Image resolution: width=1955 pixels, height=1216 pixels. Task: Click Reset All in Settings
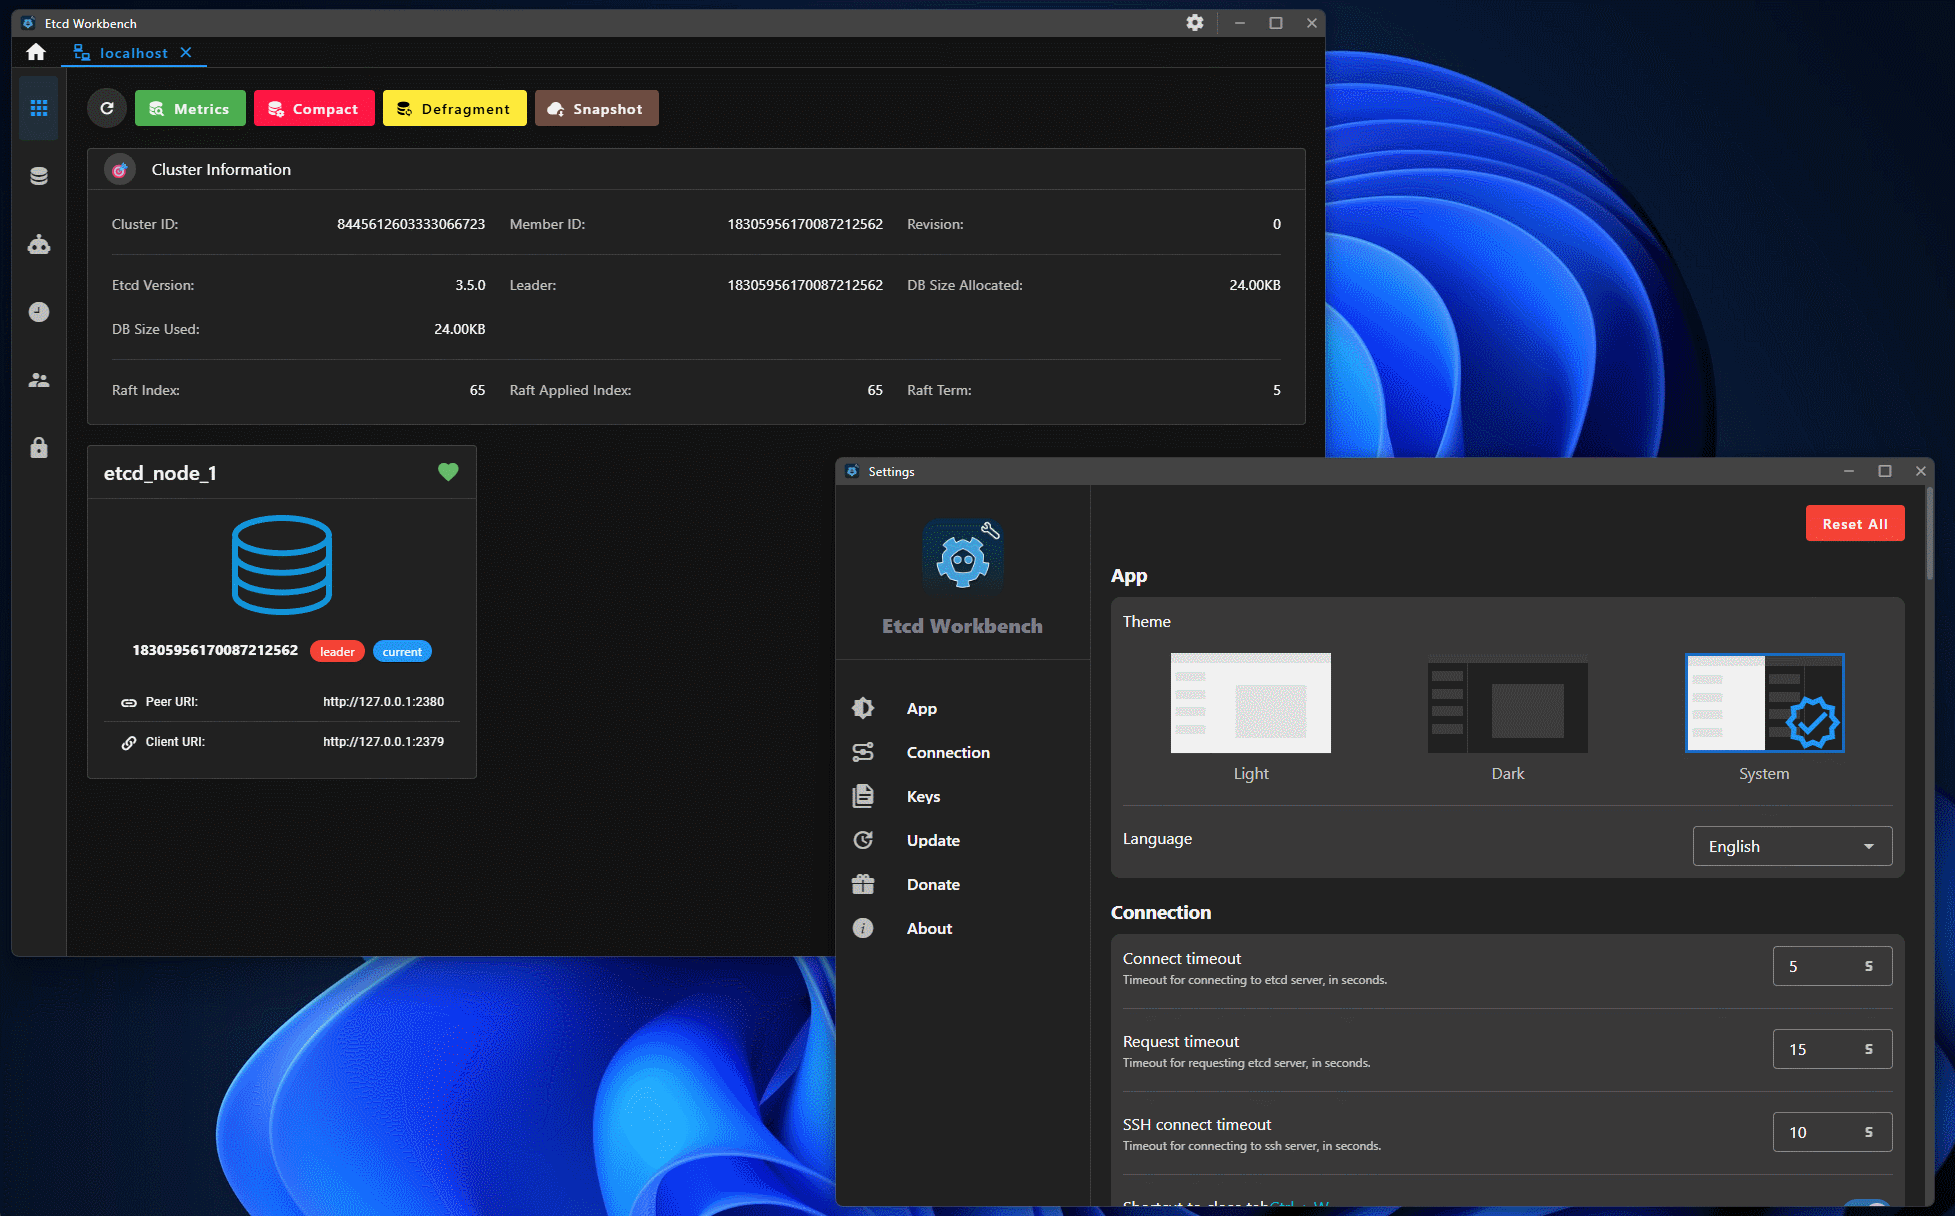(1855, 524)
